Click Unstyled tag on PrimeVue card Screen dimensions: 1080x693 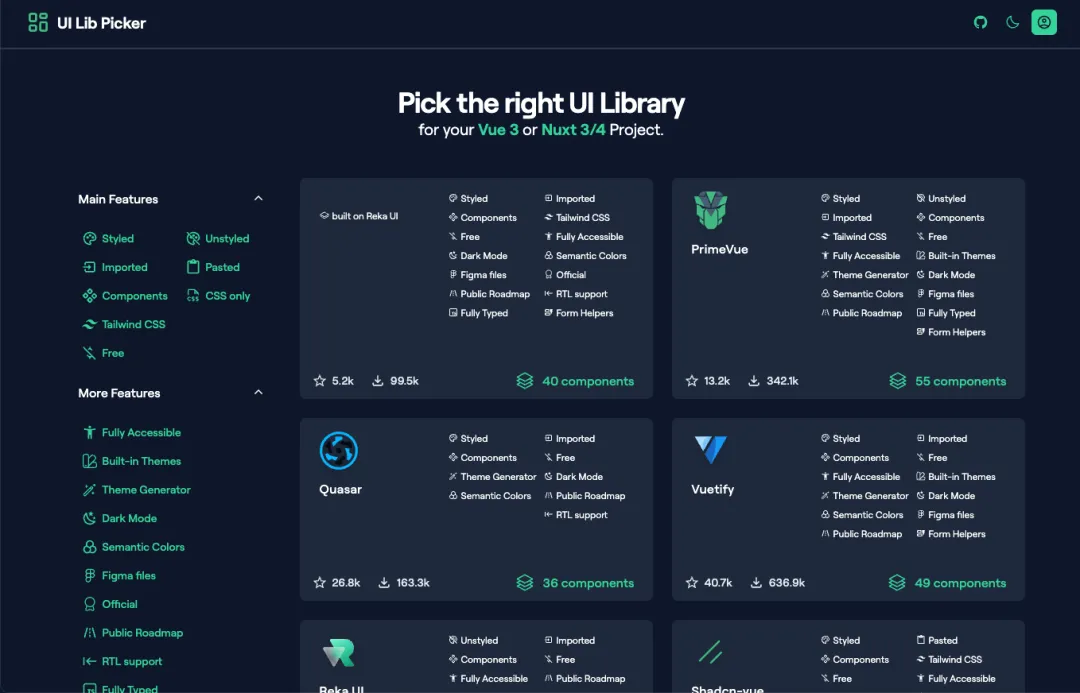[941, 198]
